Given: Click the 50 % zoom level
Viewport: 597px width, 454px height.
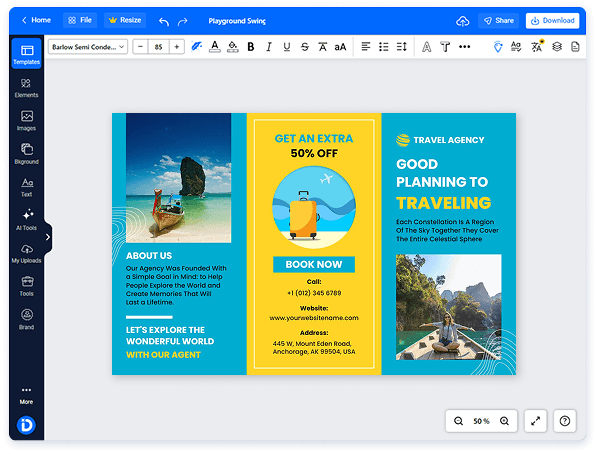Looking at the screenshot, I should click(x=481, y=421).
